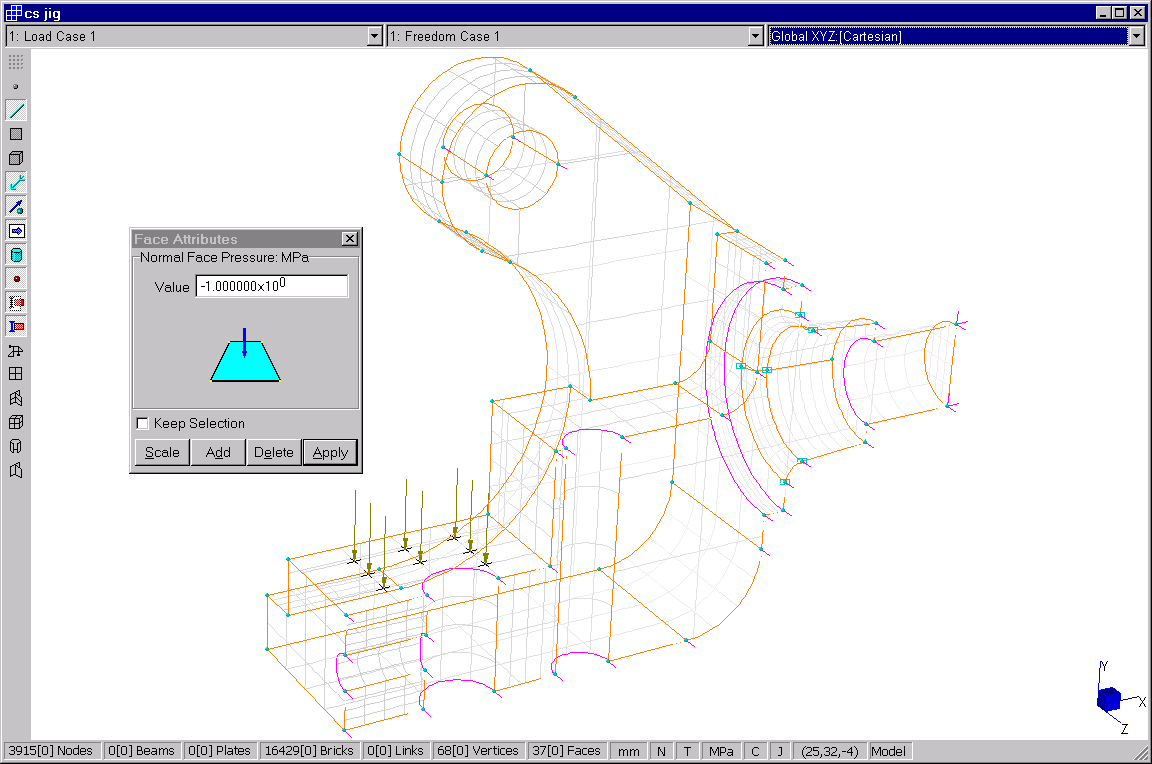Viewport: 1152px width, 764px height.
Task: Open the Global XYZ coordinate system dropdown
Action: (1136, 37)
